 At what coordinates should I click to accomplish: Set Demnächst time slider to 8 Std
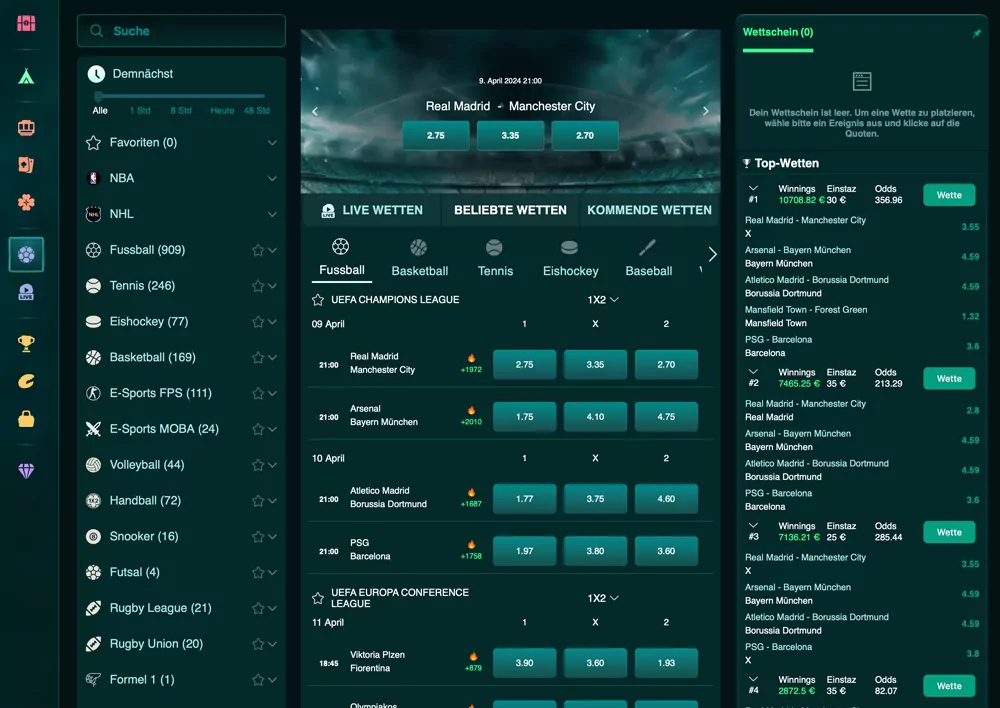click(180, 110)
